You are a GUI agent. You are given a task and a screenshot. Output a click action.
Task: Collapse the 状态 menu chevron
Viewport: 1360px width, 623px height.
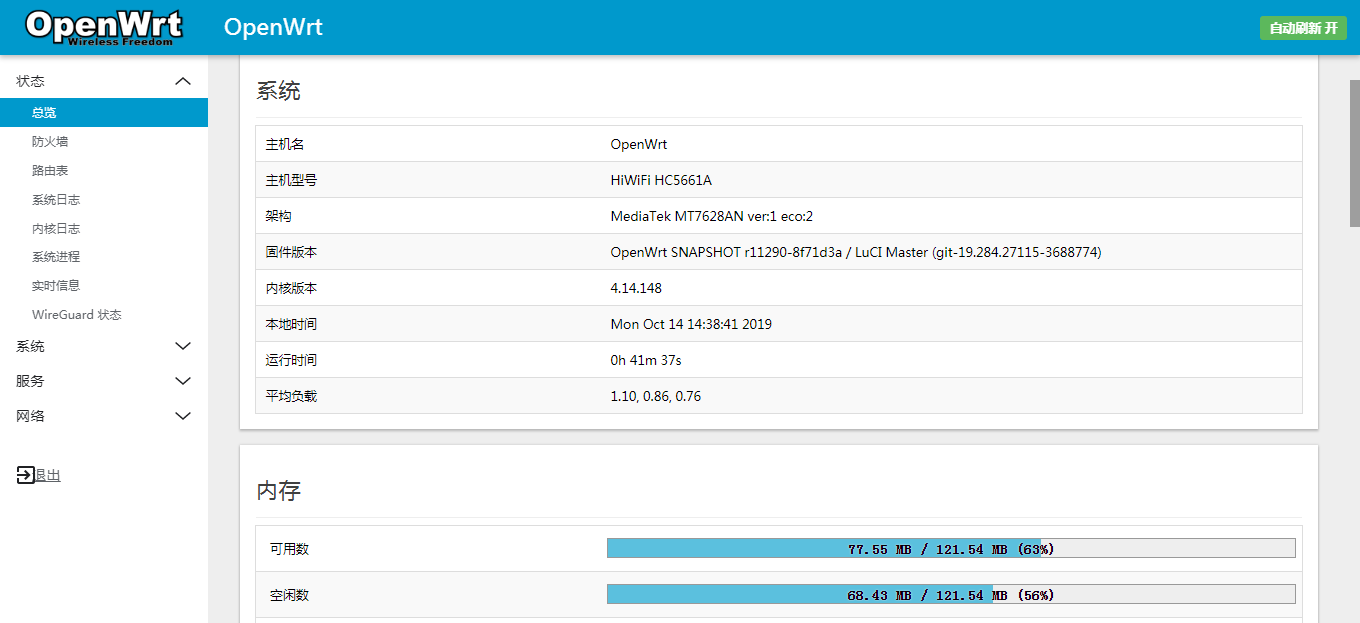(x=183, y=81)
